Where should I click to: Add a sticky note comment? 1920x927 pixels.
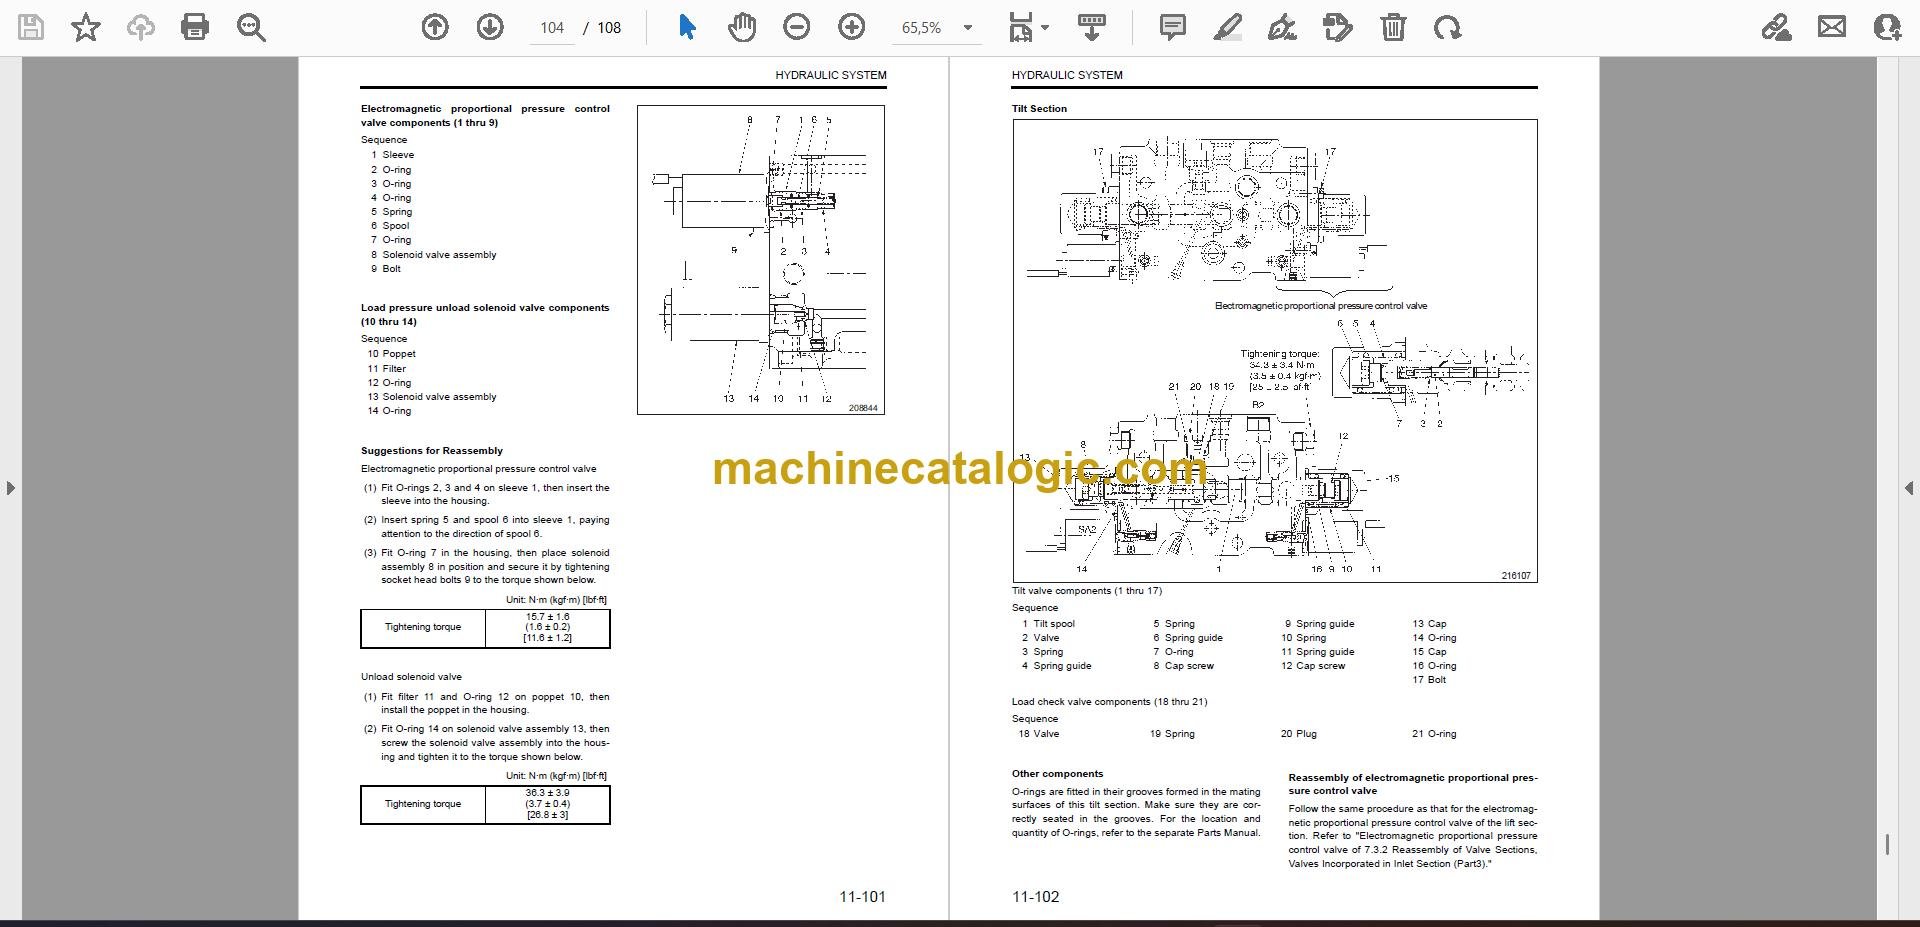click(x=1173, y=27)
